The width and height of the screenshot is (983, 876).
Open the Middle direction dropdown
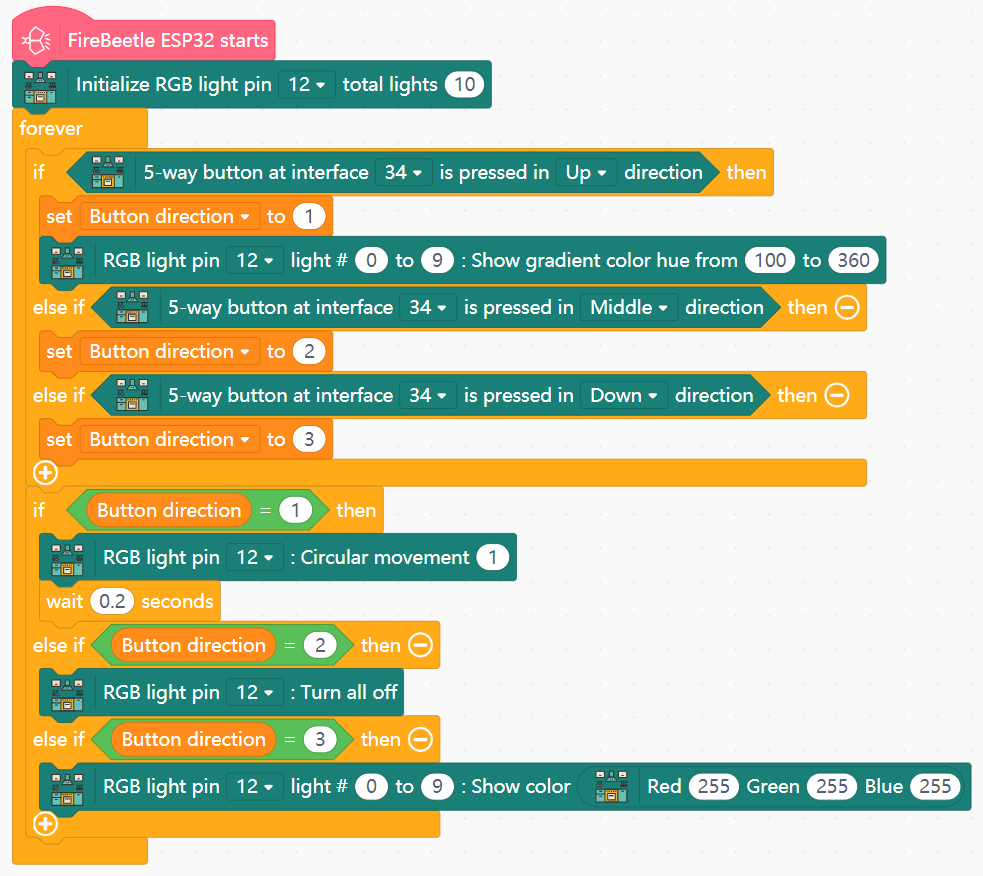pyautogui.click(x=628, y=307)
